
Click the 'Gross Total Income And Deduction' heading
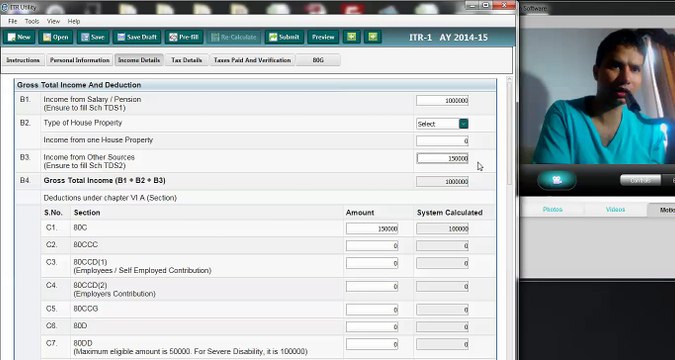(79, 85)
